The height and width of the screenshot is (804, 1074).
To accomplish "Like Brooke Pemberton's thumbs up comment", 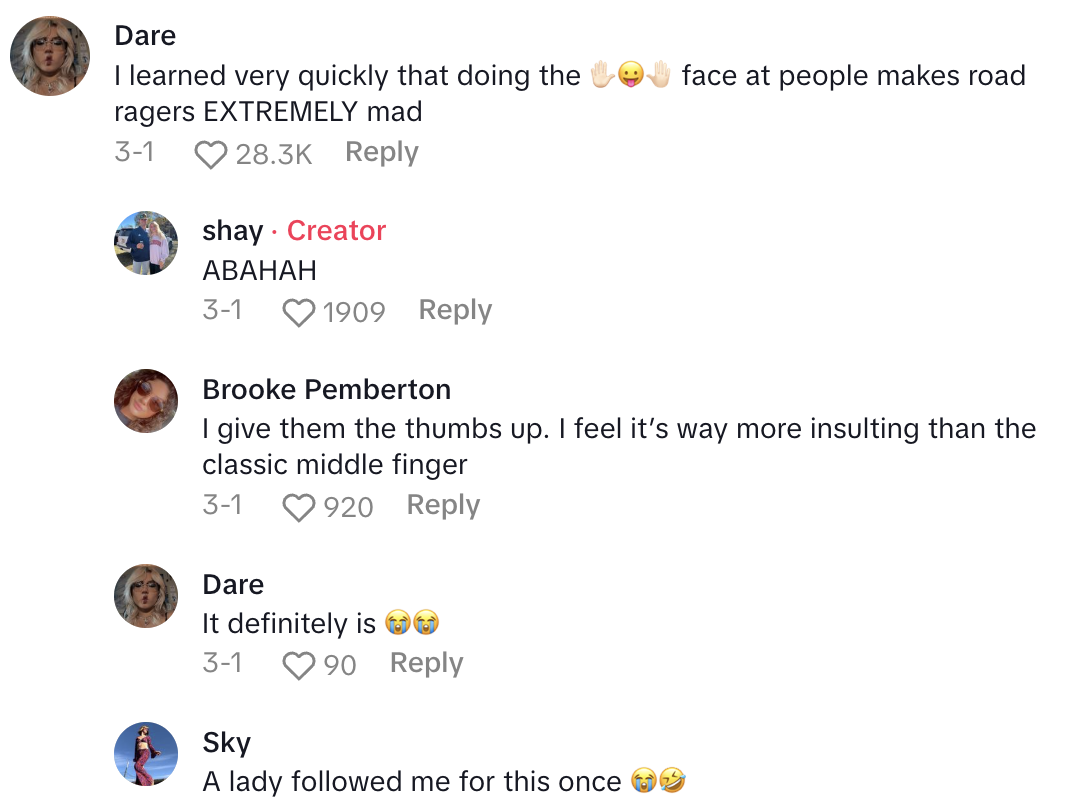I will pyautogui.click(x=298, y=508).
